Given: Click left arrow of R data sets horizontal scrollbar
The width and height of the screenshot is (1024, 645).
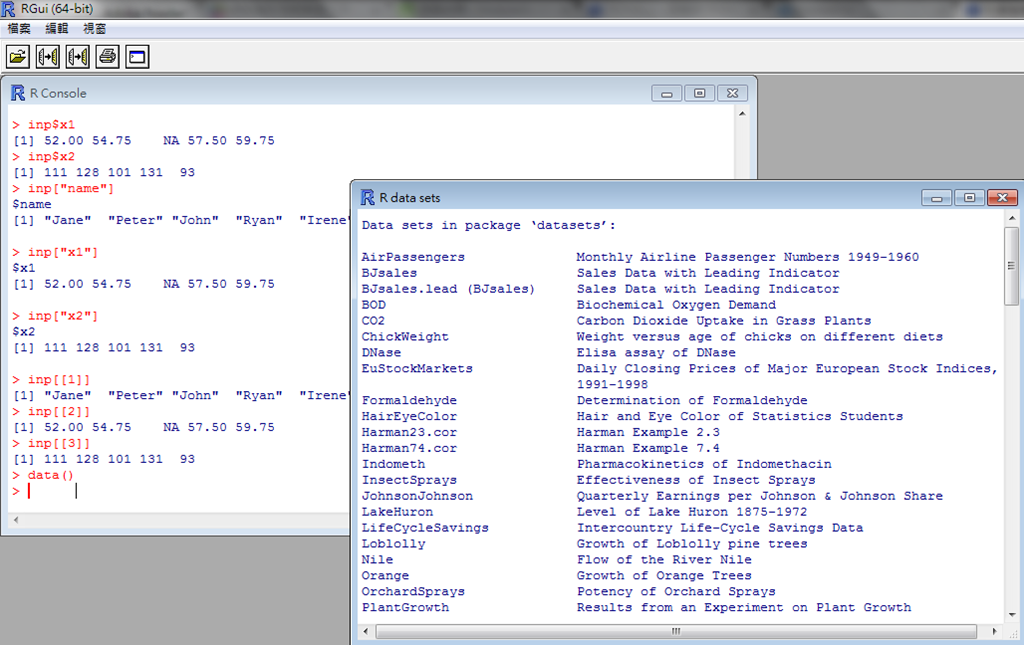Looking at the screenshot, I should pyautogui.click(x=366, y=631).
